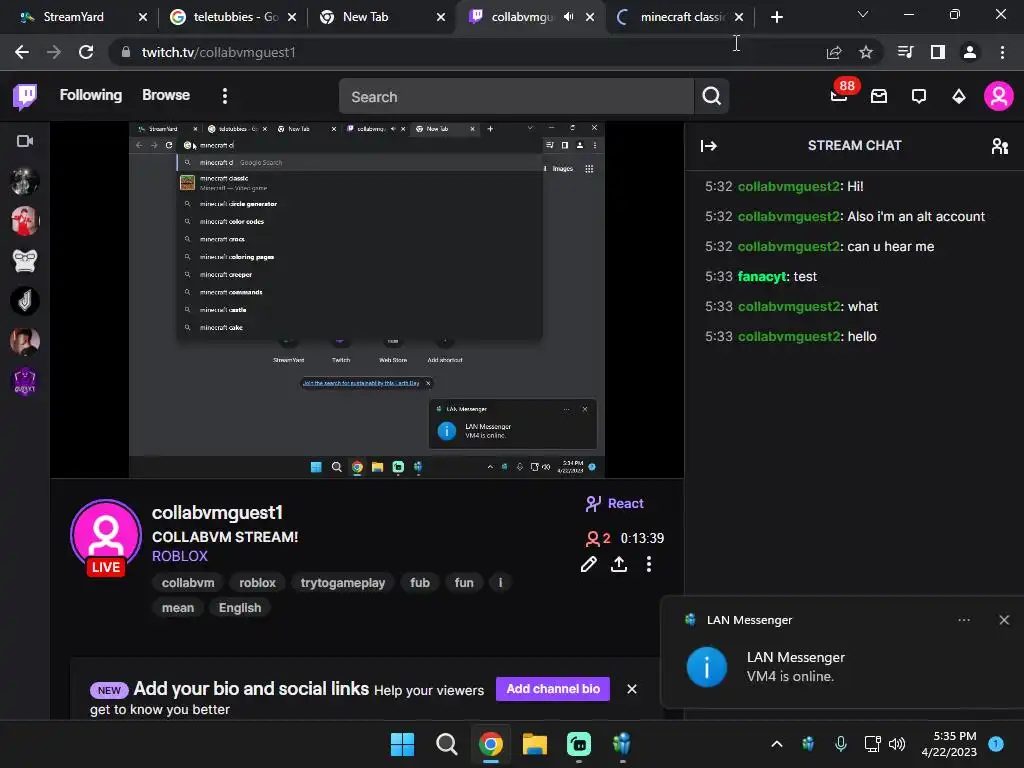Open the pink user avatar menu
Image resolution: width=1024 pixels, height=768 pixels.
click(x=999, y=97)
